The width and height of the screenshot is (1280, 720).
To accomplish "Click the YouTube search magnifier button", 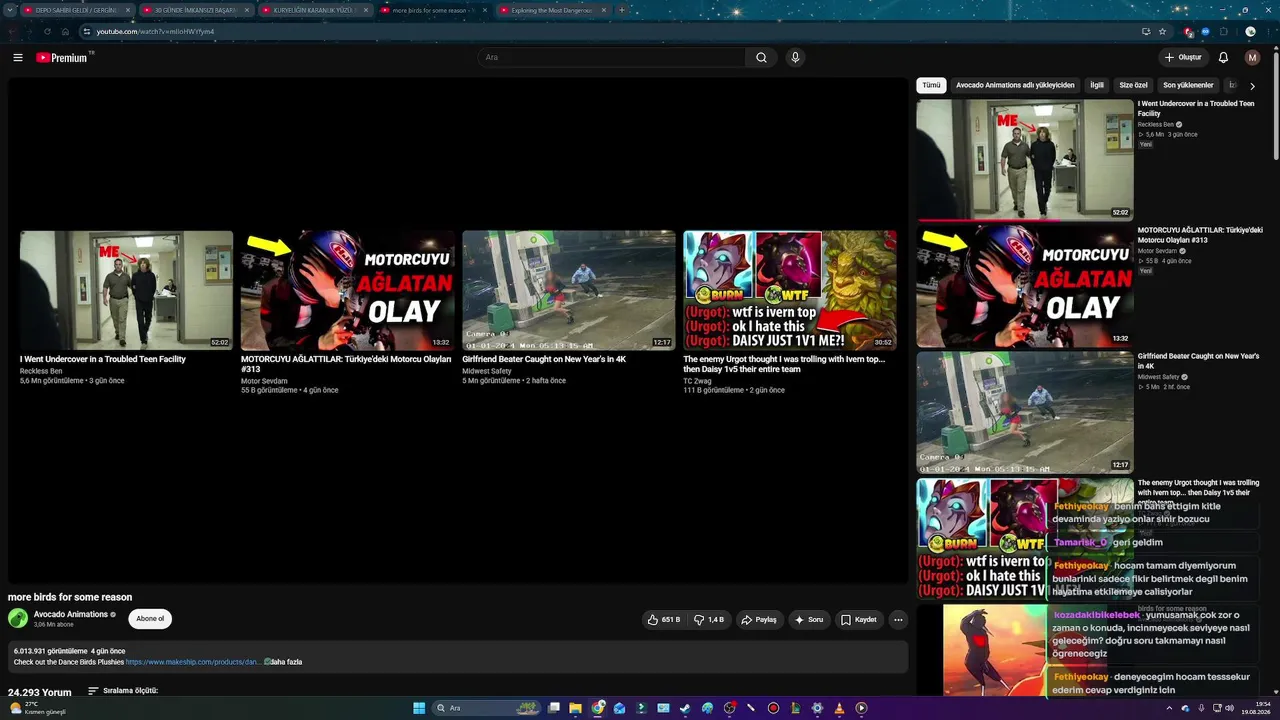I will pyautogui.click(x=761, y=58).
